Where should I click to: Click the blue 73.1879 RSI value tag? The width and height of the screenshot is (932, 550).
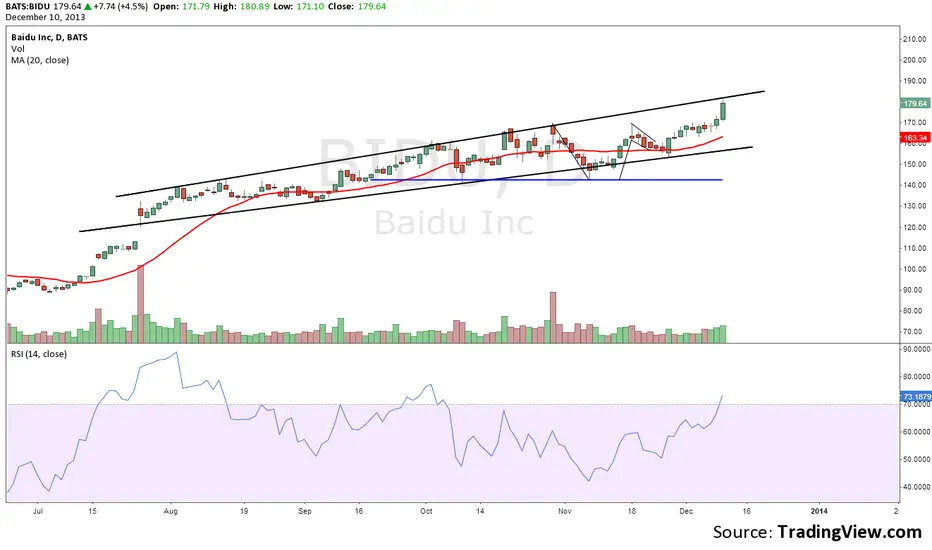(x=917, y=397)
